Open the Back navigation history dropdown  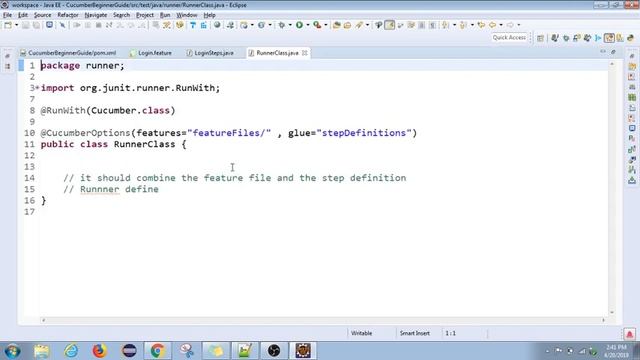501,25
